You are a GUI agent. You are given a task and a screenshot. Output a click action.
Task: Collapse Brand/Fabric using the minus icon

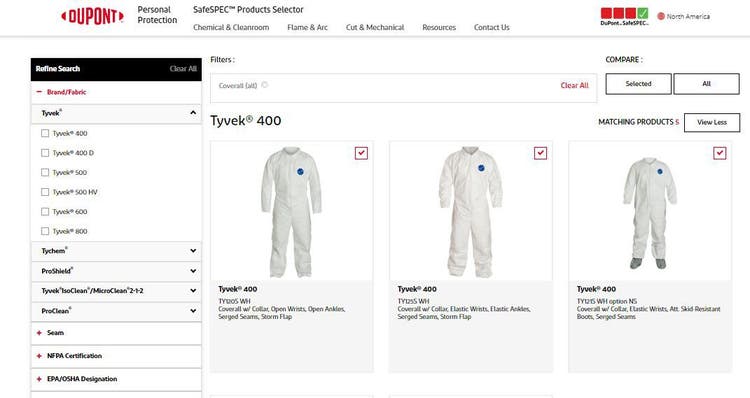[39, 92]
